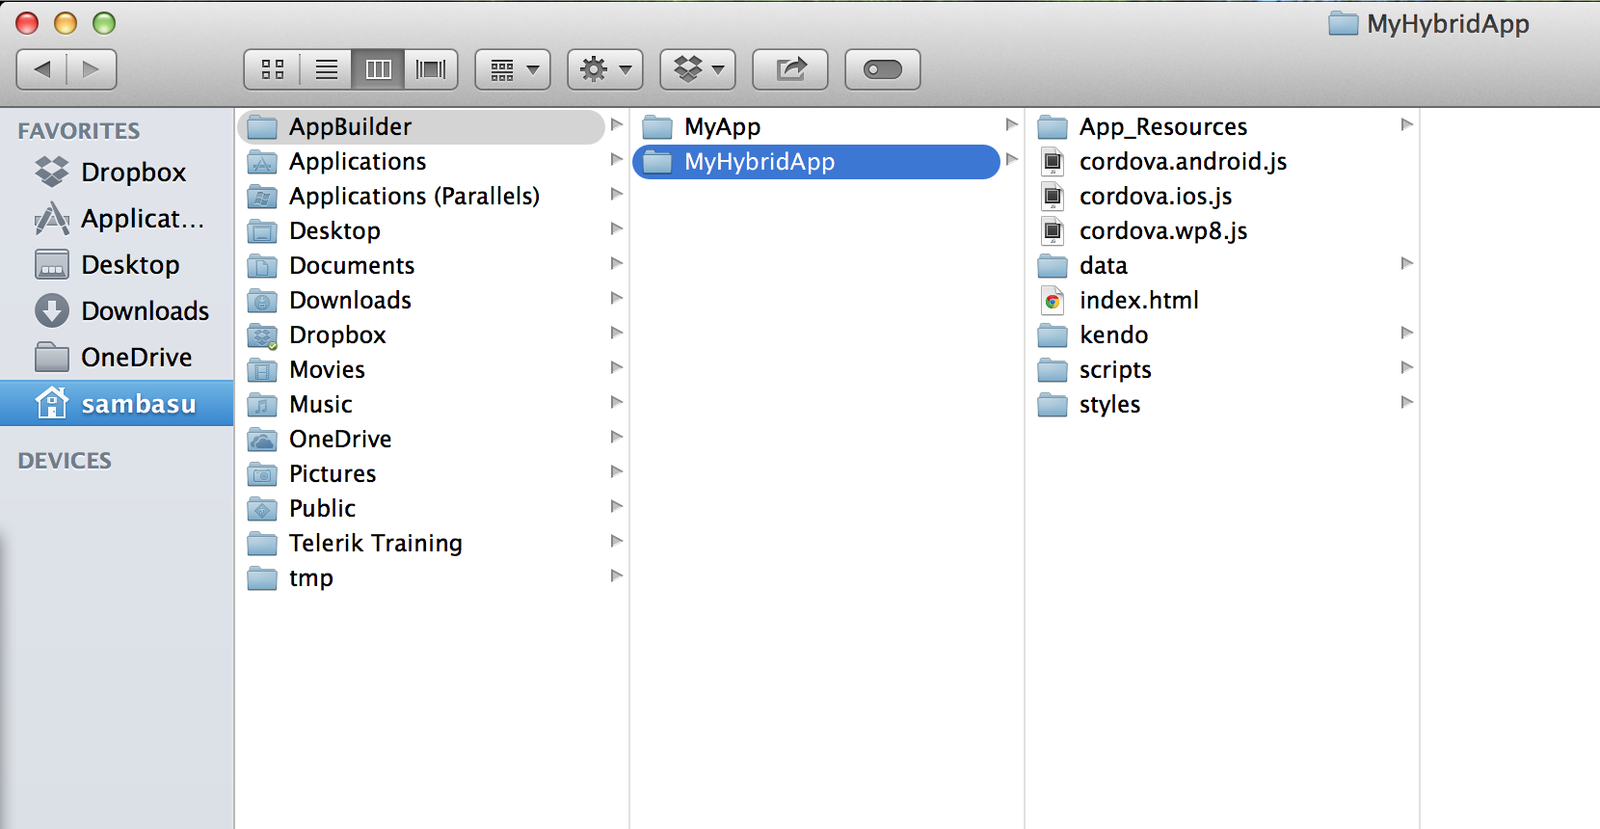
Task: Expand arrow beside App_Resources folder
Action: (x=1406, y=125)
